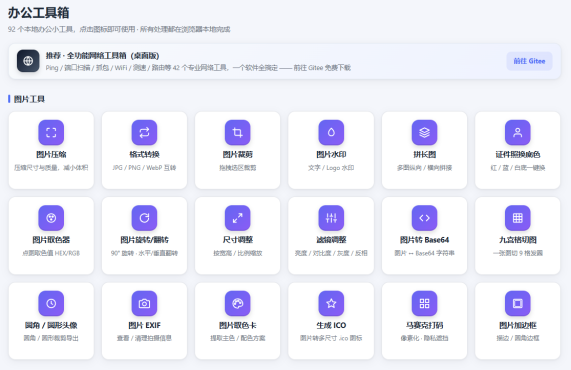The image size is (571, 370).
Task: Click the 图片工具 section heading
Action: pos(29,99)
